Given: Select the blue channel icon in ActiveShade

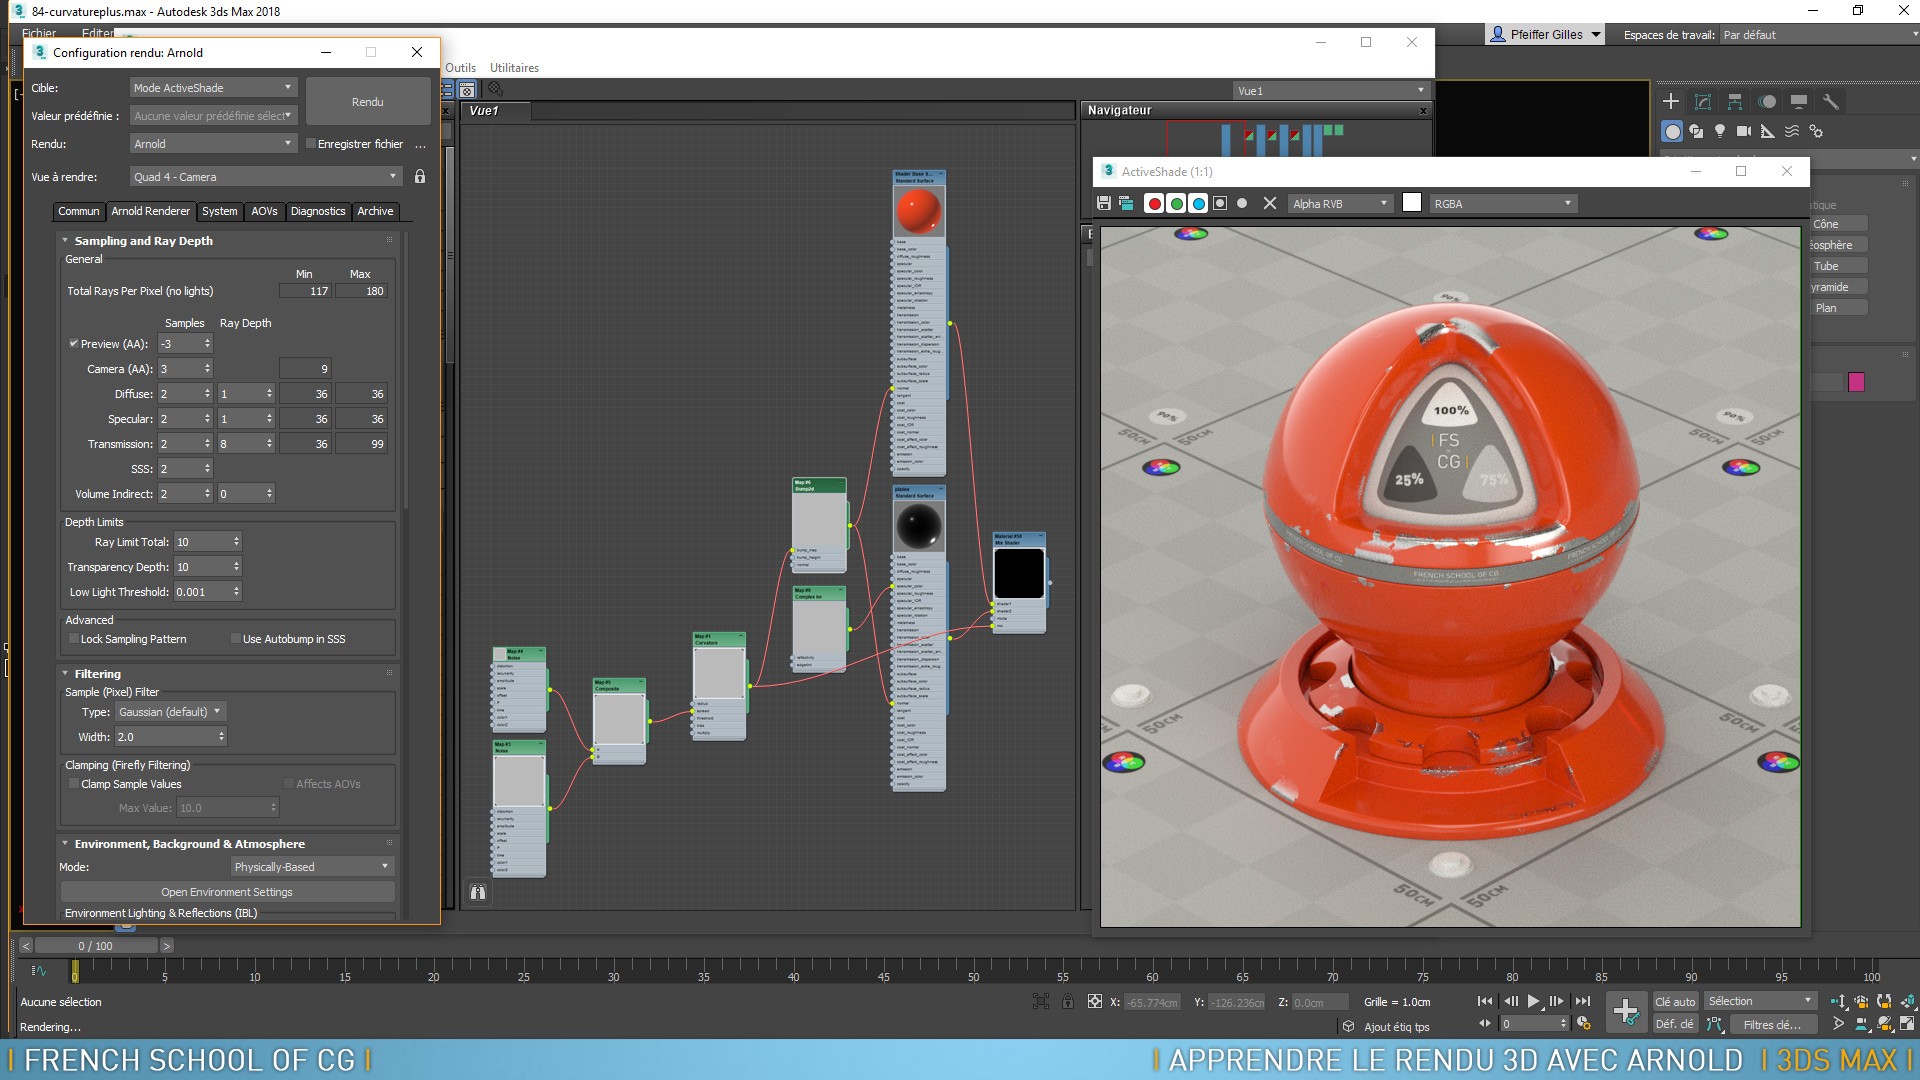Looking at the screenshot, I should pos(1199,202).
